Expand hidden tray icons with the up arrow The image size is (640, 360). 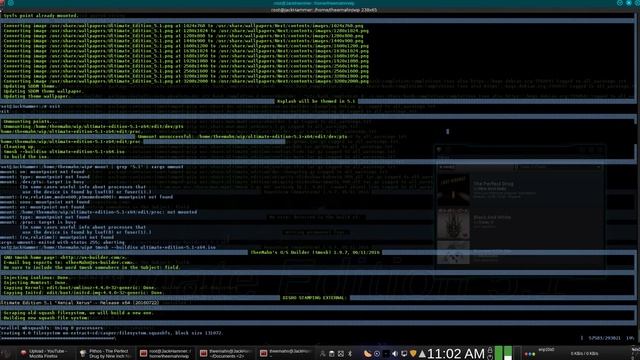pyautogui.click(x=422, y=353)
